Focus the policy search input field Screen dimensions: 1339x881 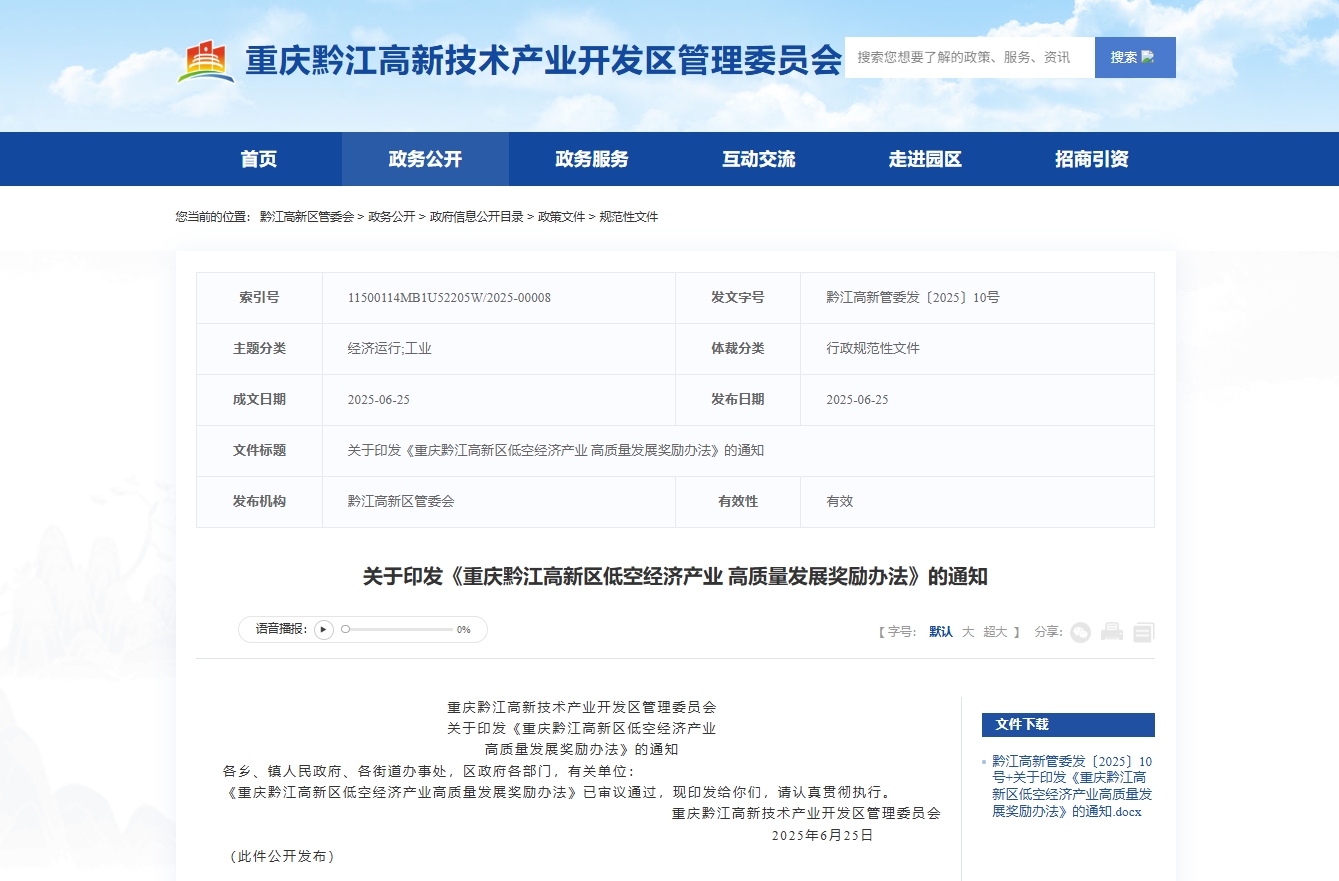[968, 58]
